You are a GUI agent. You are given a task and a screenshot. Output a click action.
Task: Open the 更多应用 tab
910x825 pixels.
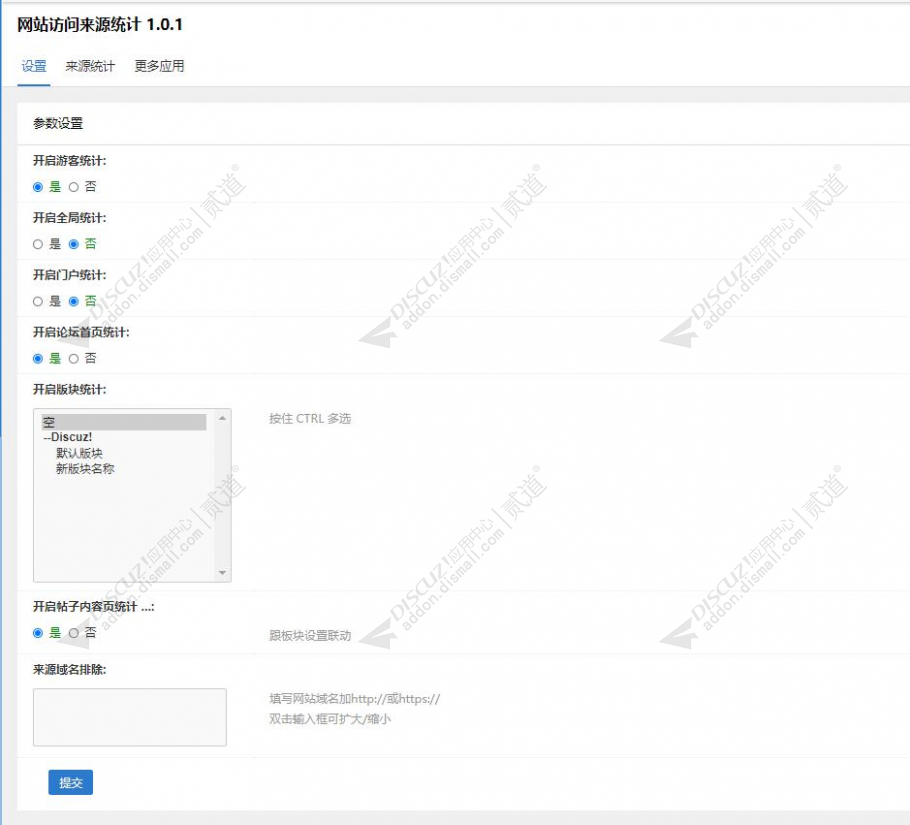click(x=159, y=66)
